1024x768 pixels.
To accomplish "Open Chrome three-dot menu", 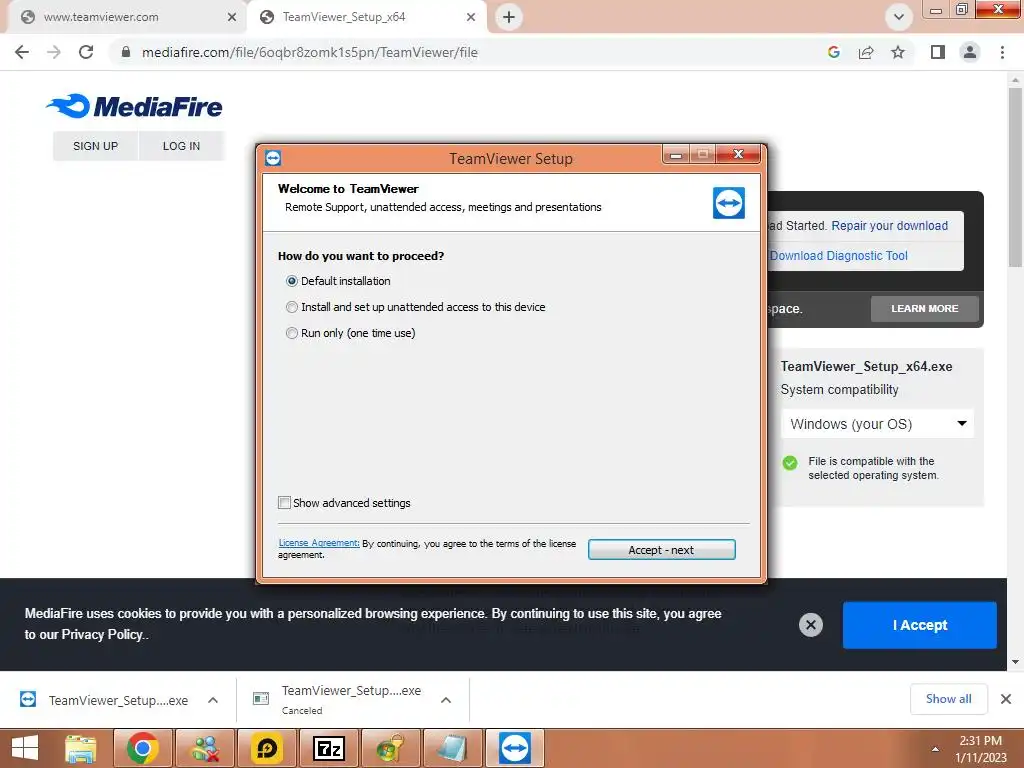I will click(1002, 52).
